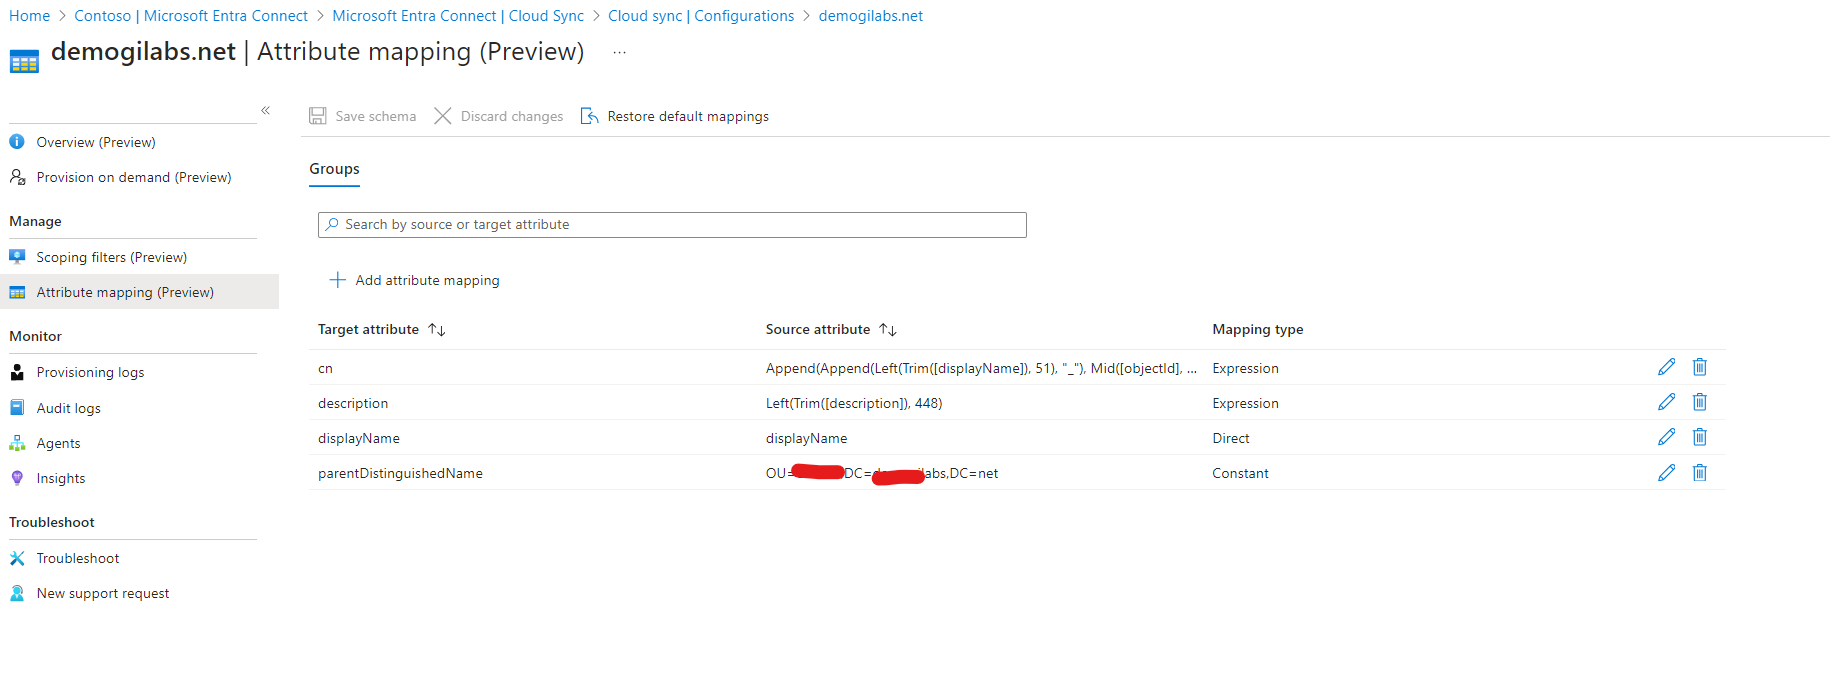Select Attribute mapping (Preview) menu item
Viewport: 1830px width, 680px height.
(x=139, y=292)
